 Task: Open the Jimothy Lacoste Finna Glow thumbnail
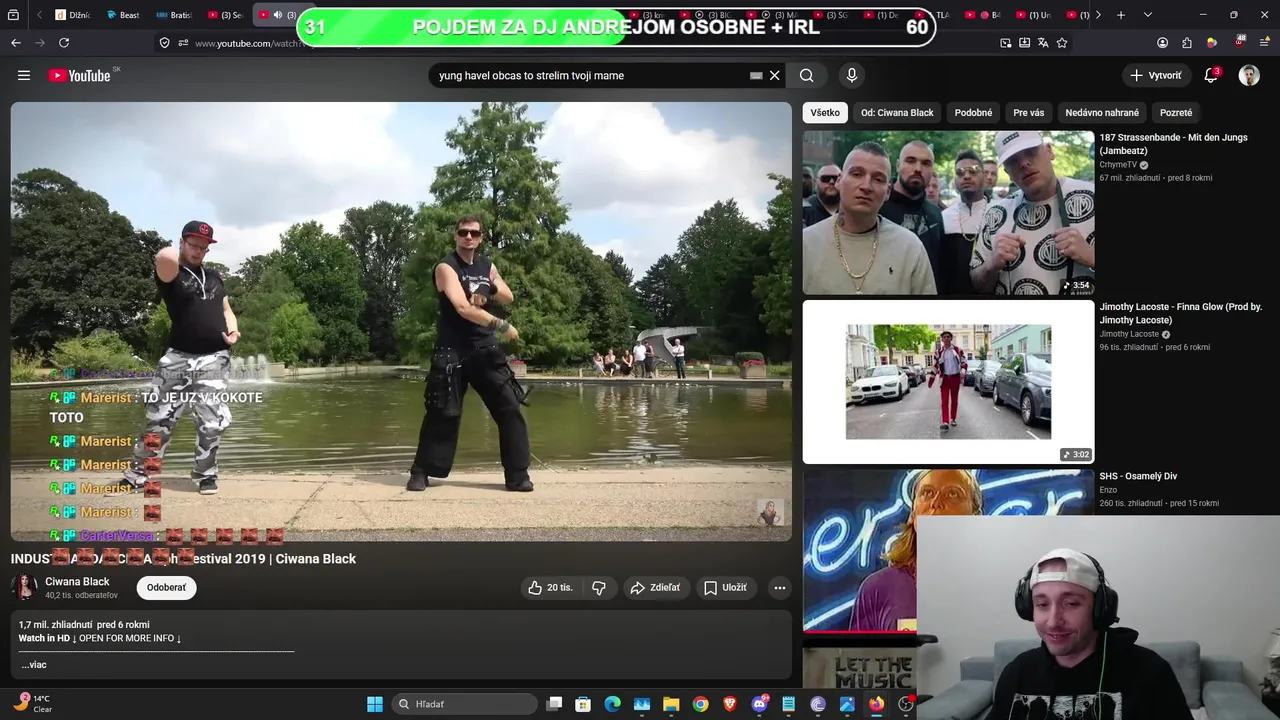[x=948, y=382]
